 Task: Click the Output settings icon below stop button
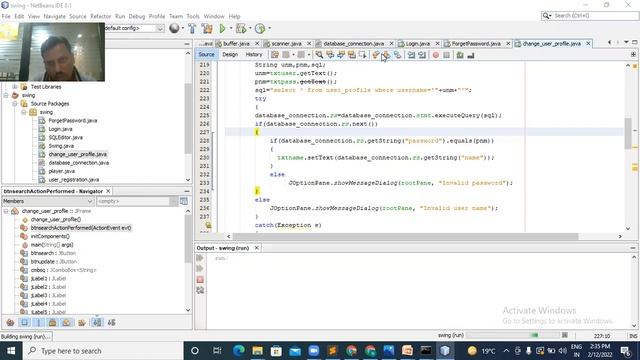point(200,290)
